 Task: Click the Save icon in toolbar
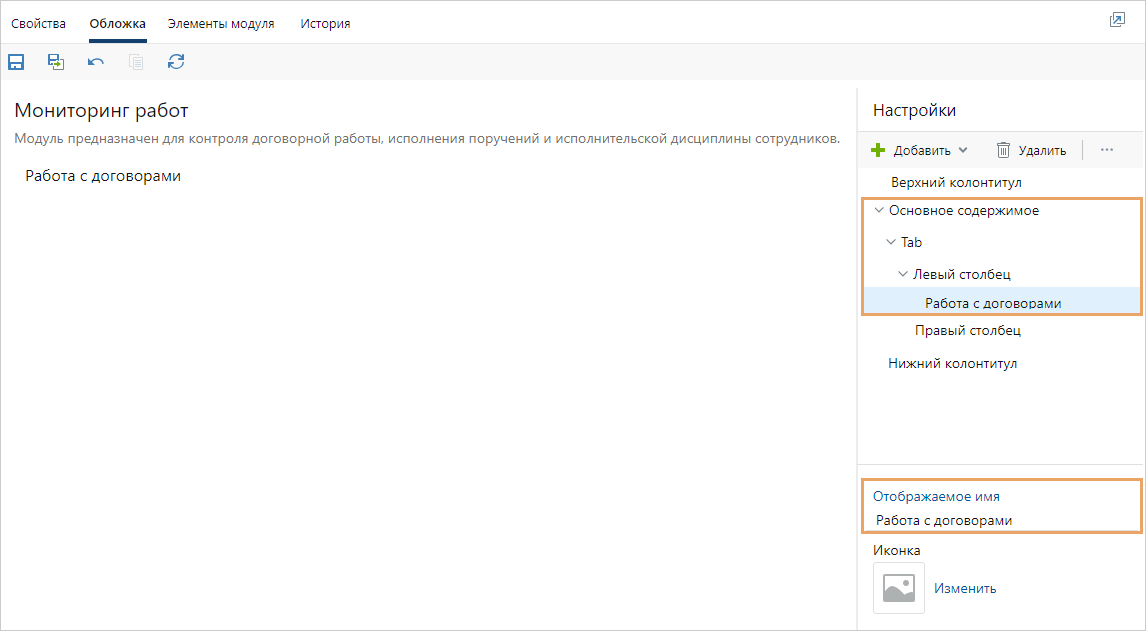click(16, 62)
